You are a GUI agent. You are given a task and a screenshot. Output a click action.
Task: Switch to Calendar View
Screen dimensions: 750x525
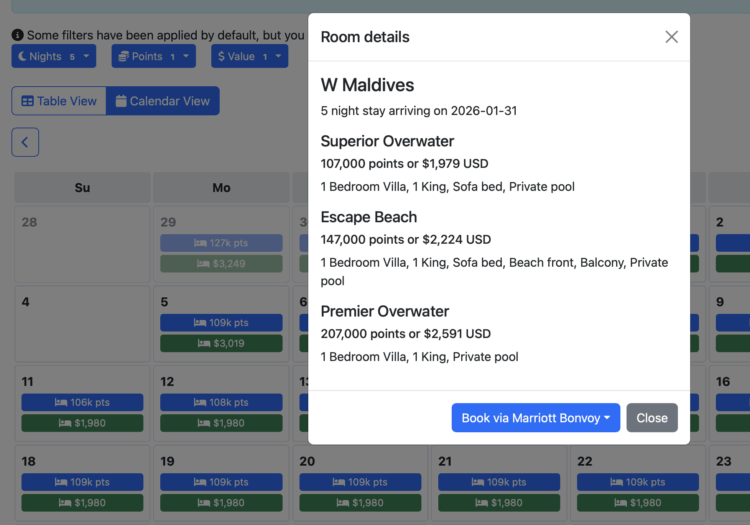tap(163, 101)
